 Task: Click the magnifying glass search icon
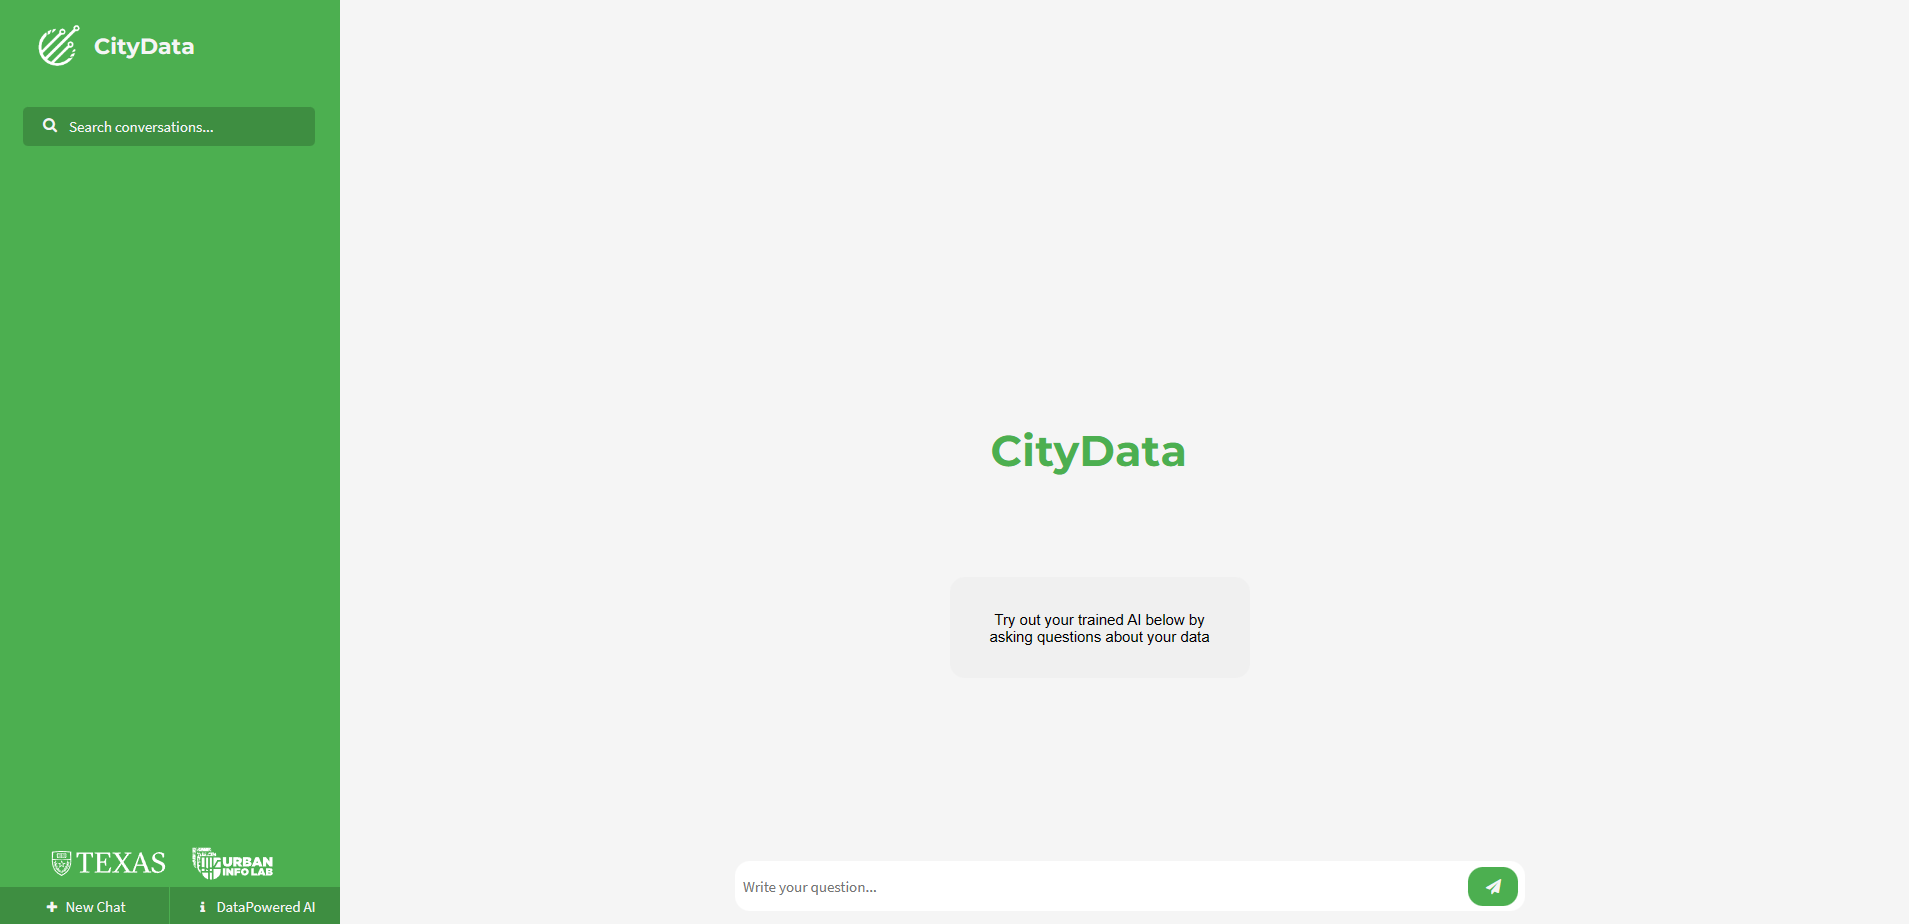(50, 126)
